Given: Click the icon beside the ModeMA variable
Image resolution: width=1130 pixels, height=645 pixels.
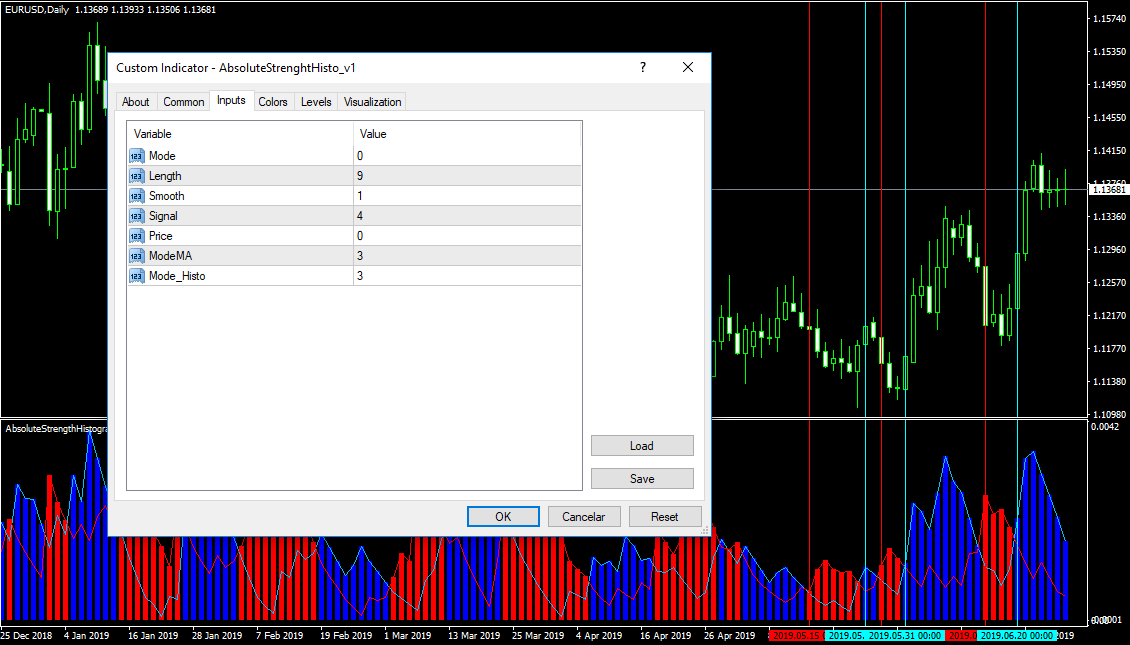Looking at the screenshot, I should [137, 256].
